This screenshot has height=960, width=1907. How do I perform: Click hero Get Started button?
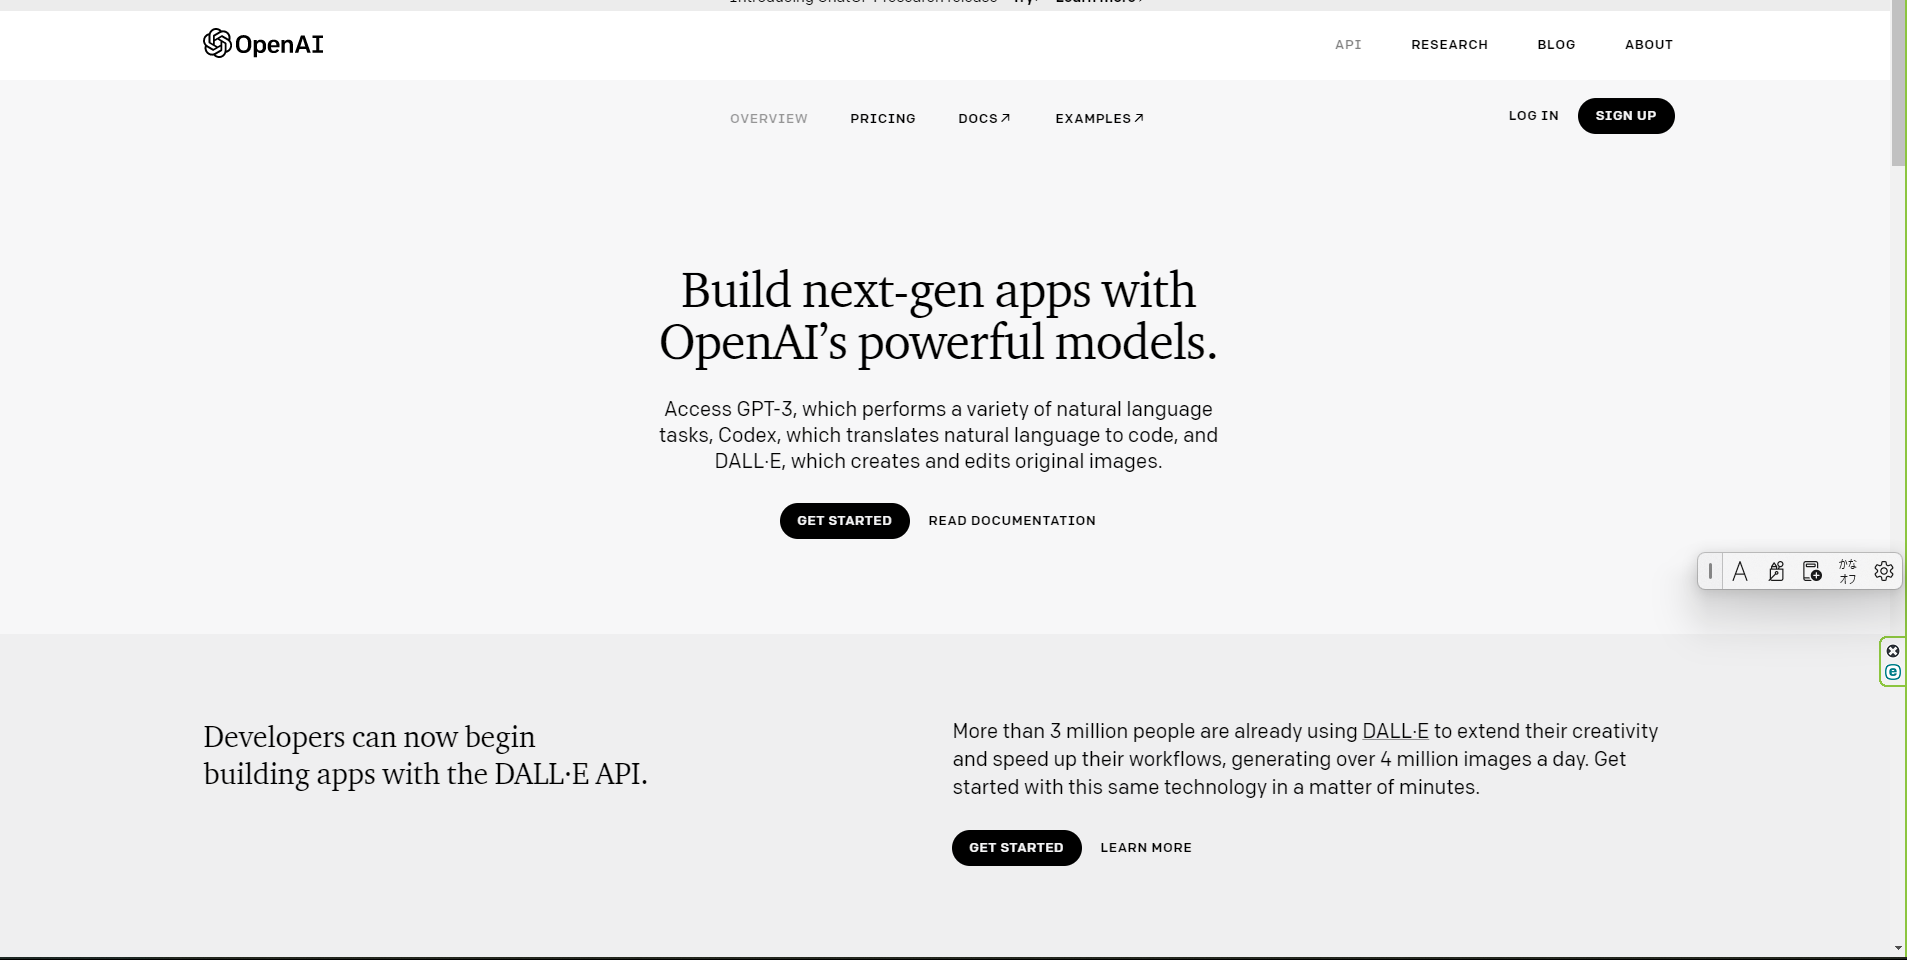tap(844, 521)
